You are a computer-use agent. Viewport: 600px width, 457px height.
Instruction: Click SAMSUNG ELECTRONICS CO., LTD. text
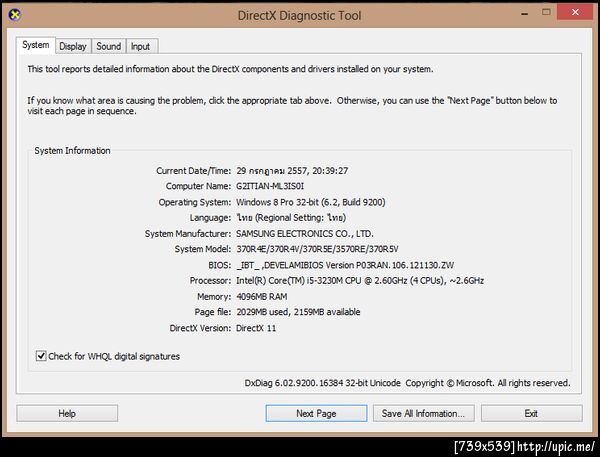point(305,233)
